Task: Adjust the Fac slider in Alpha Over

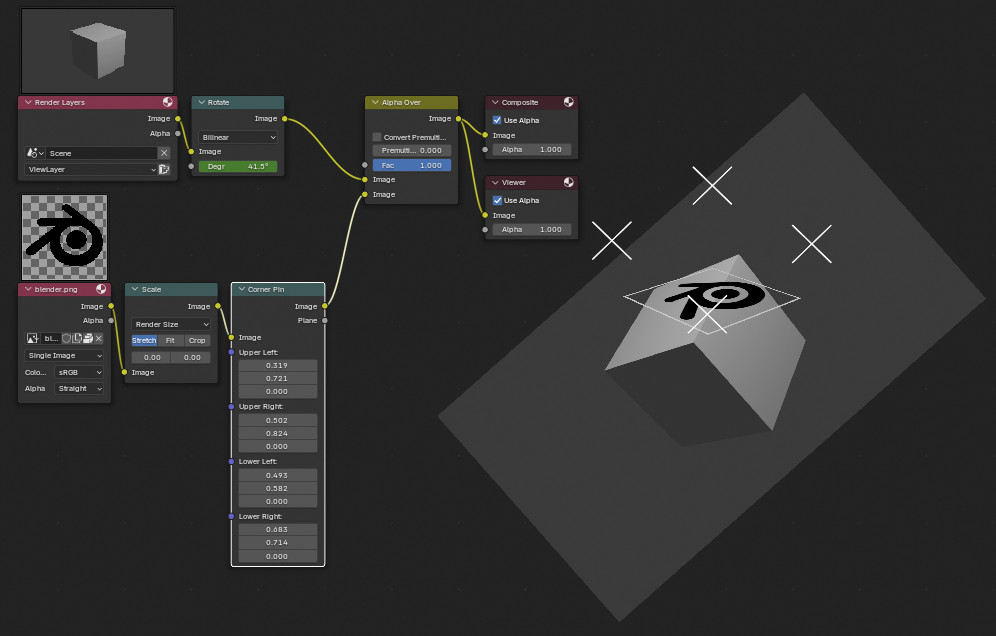Action: pyautogui.click(x=412, y=165)
